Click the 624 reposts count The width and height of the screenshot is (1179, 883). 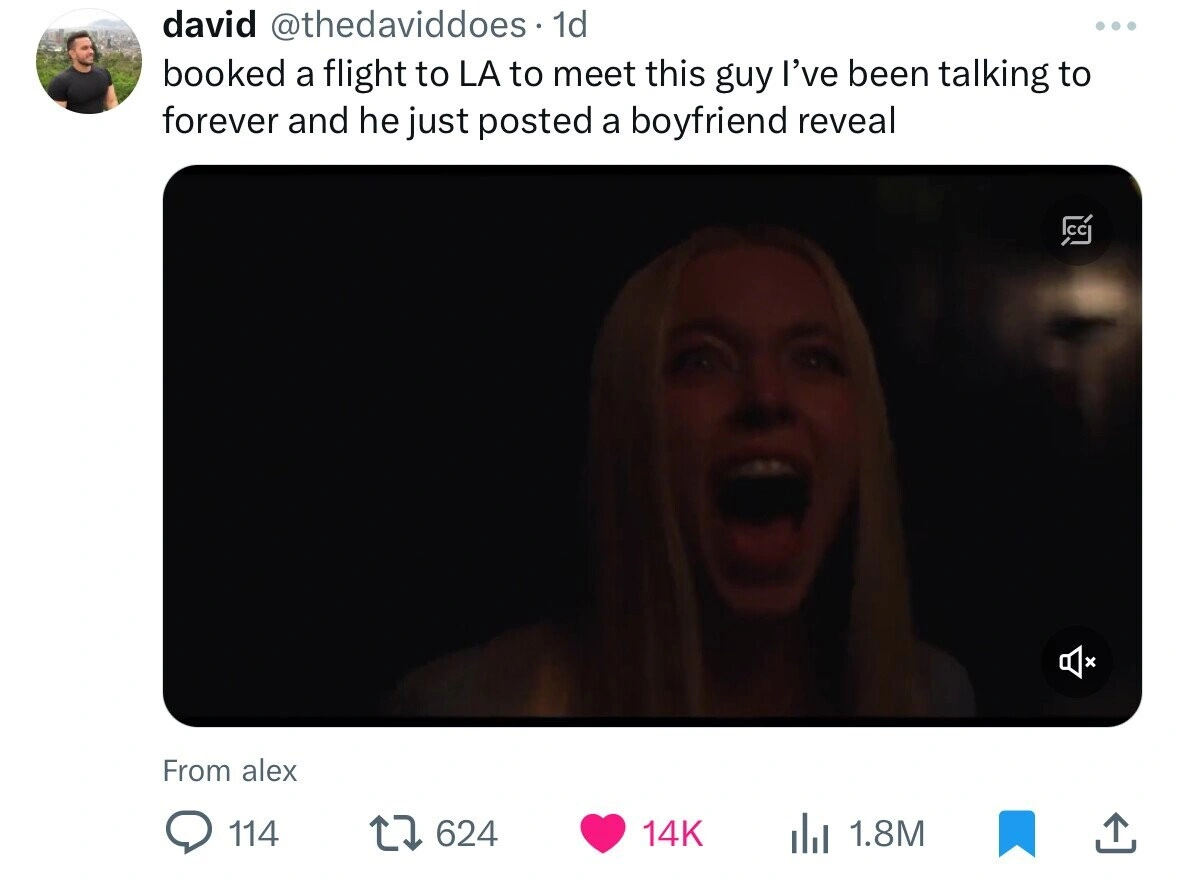467,834
